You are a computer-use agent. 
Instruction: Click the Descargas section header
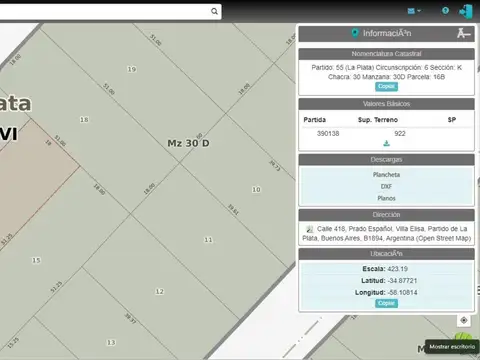click(x=386, y=160)
